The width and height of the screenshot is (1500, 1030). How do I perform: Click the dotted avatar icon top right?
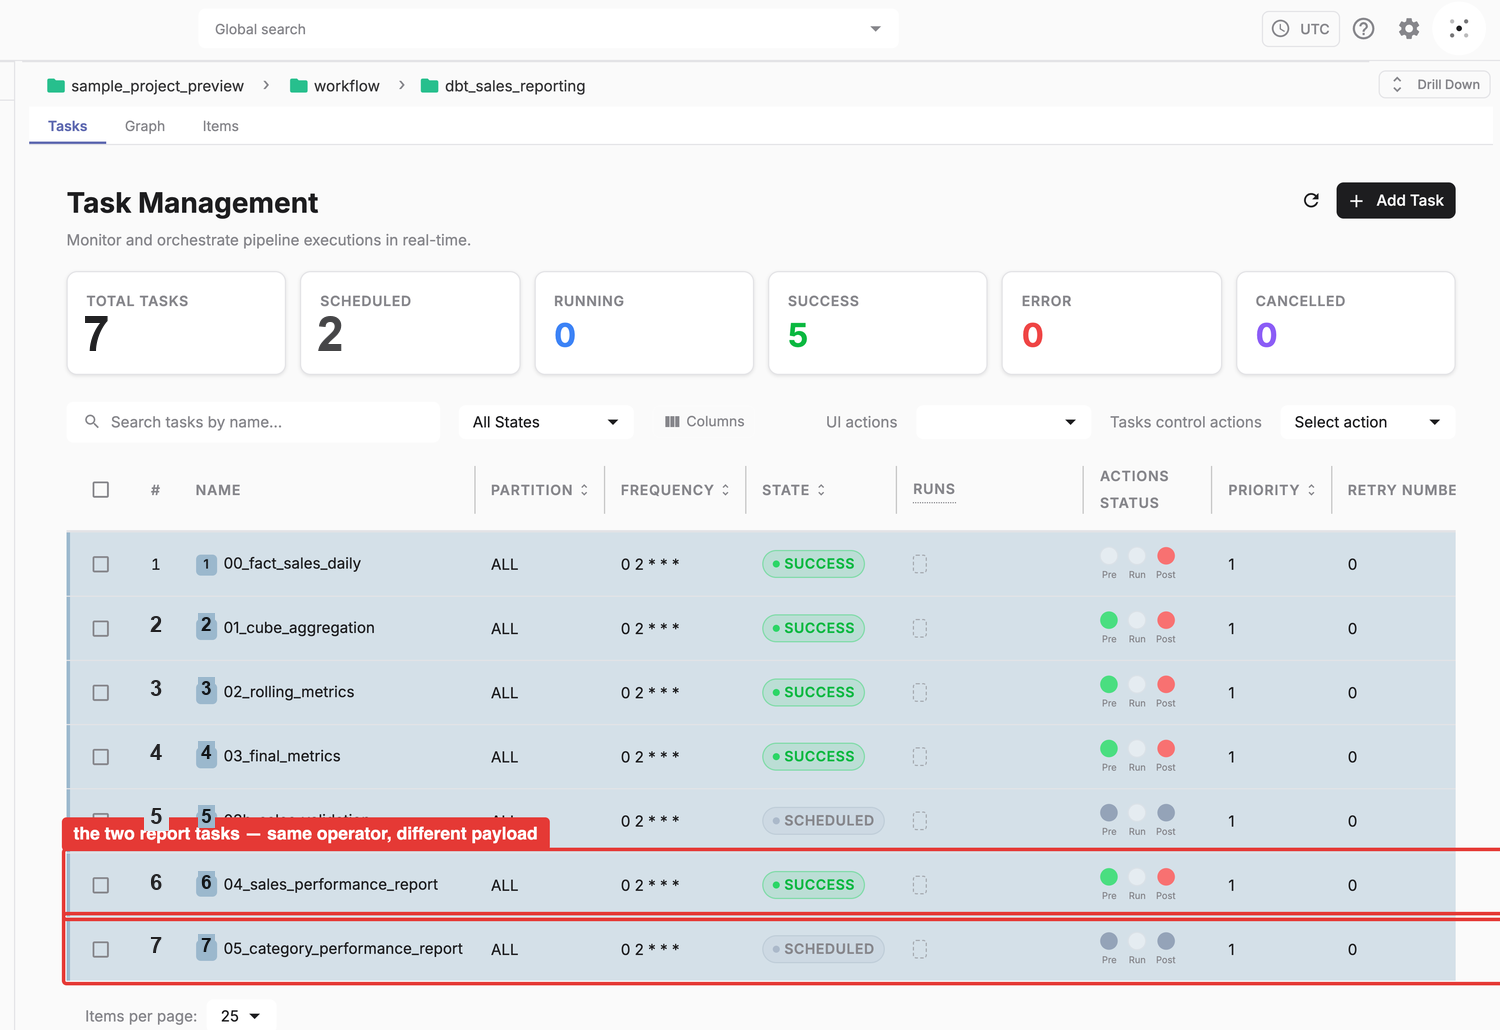(x=1459, y=29)
